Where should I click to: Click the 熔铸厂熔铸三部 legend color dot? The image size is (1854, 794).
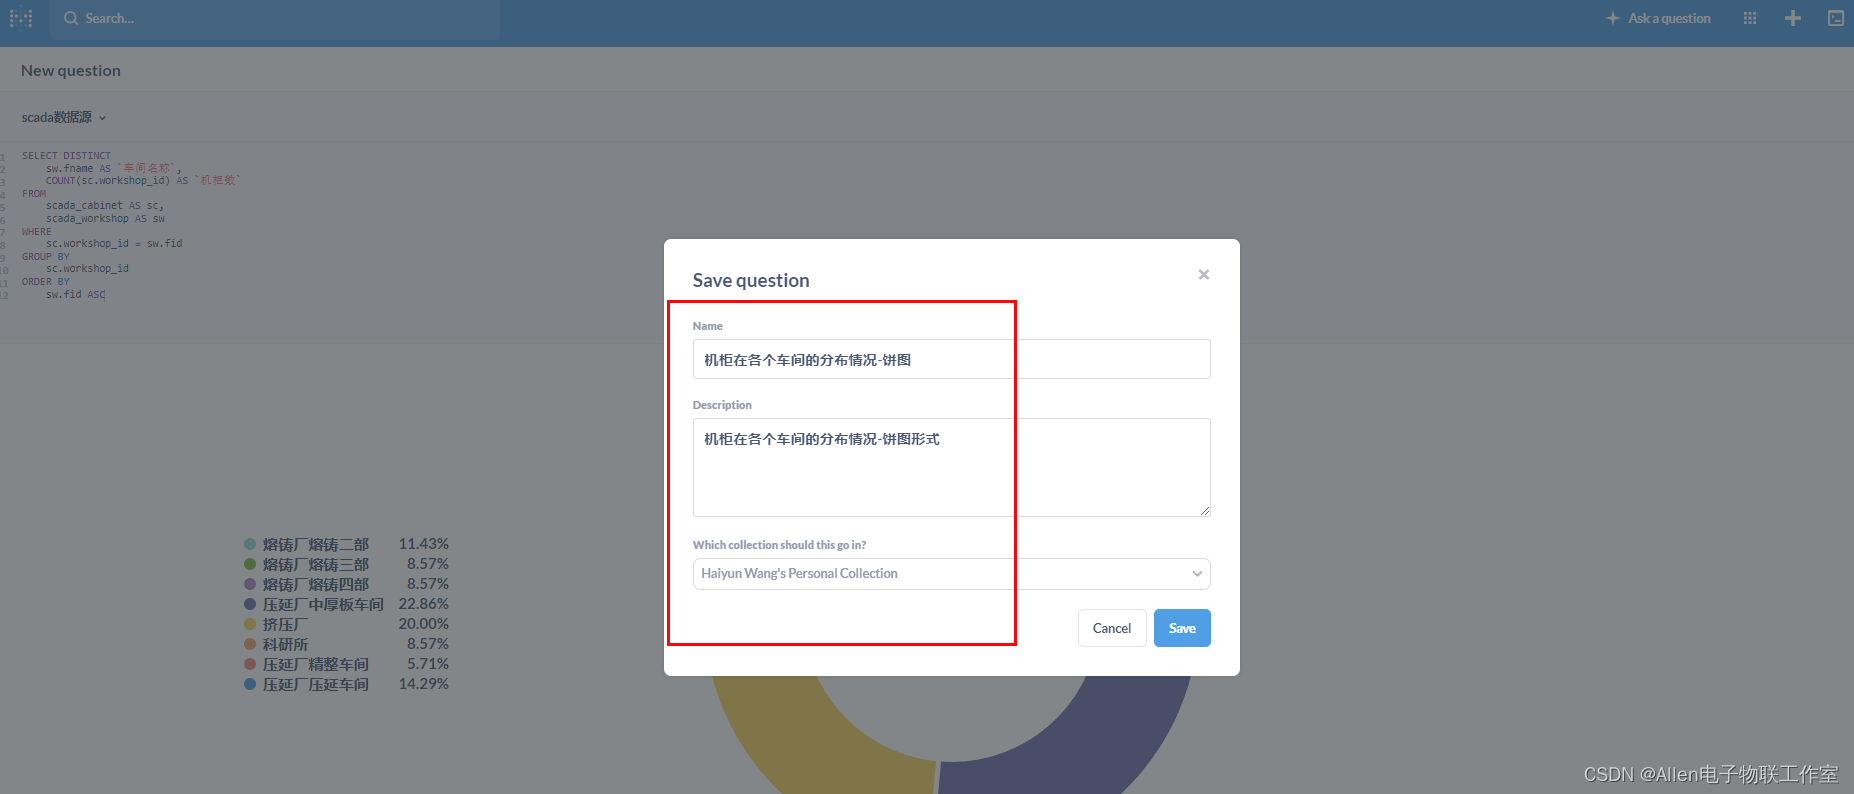250,564
